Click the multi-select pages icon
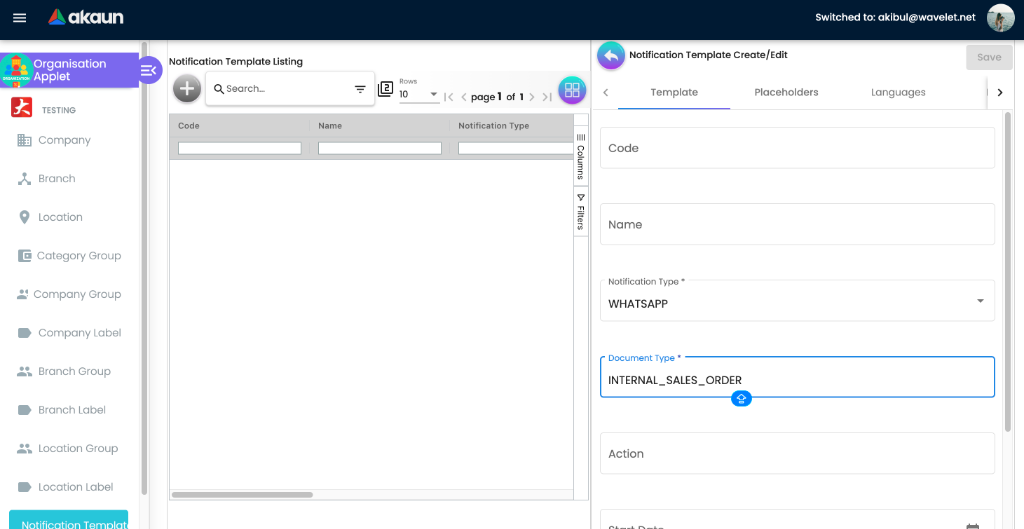Image resolution: width=1024 pixels, height=529 pixels. [385, 89]
